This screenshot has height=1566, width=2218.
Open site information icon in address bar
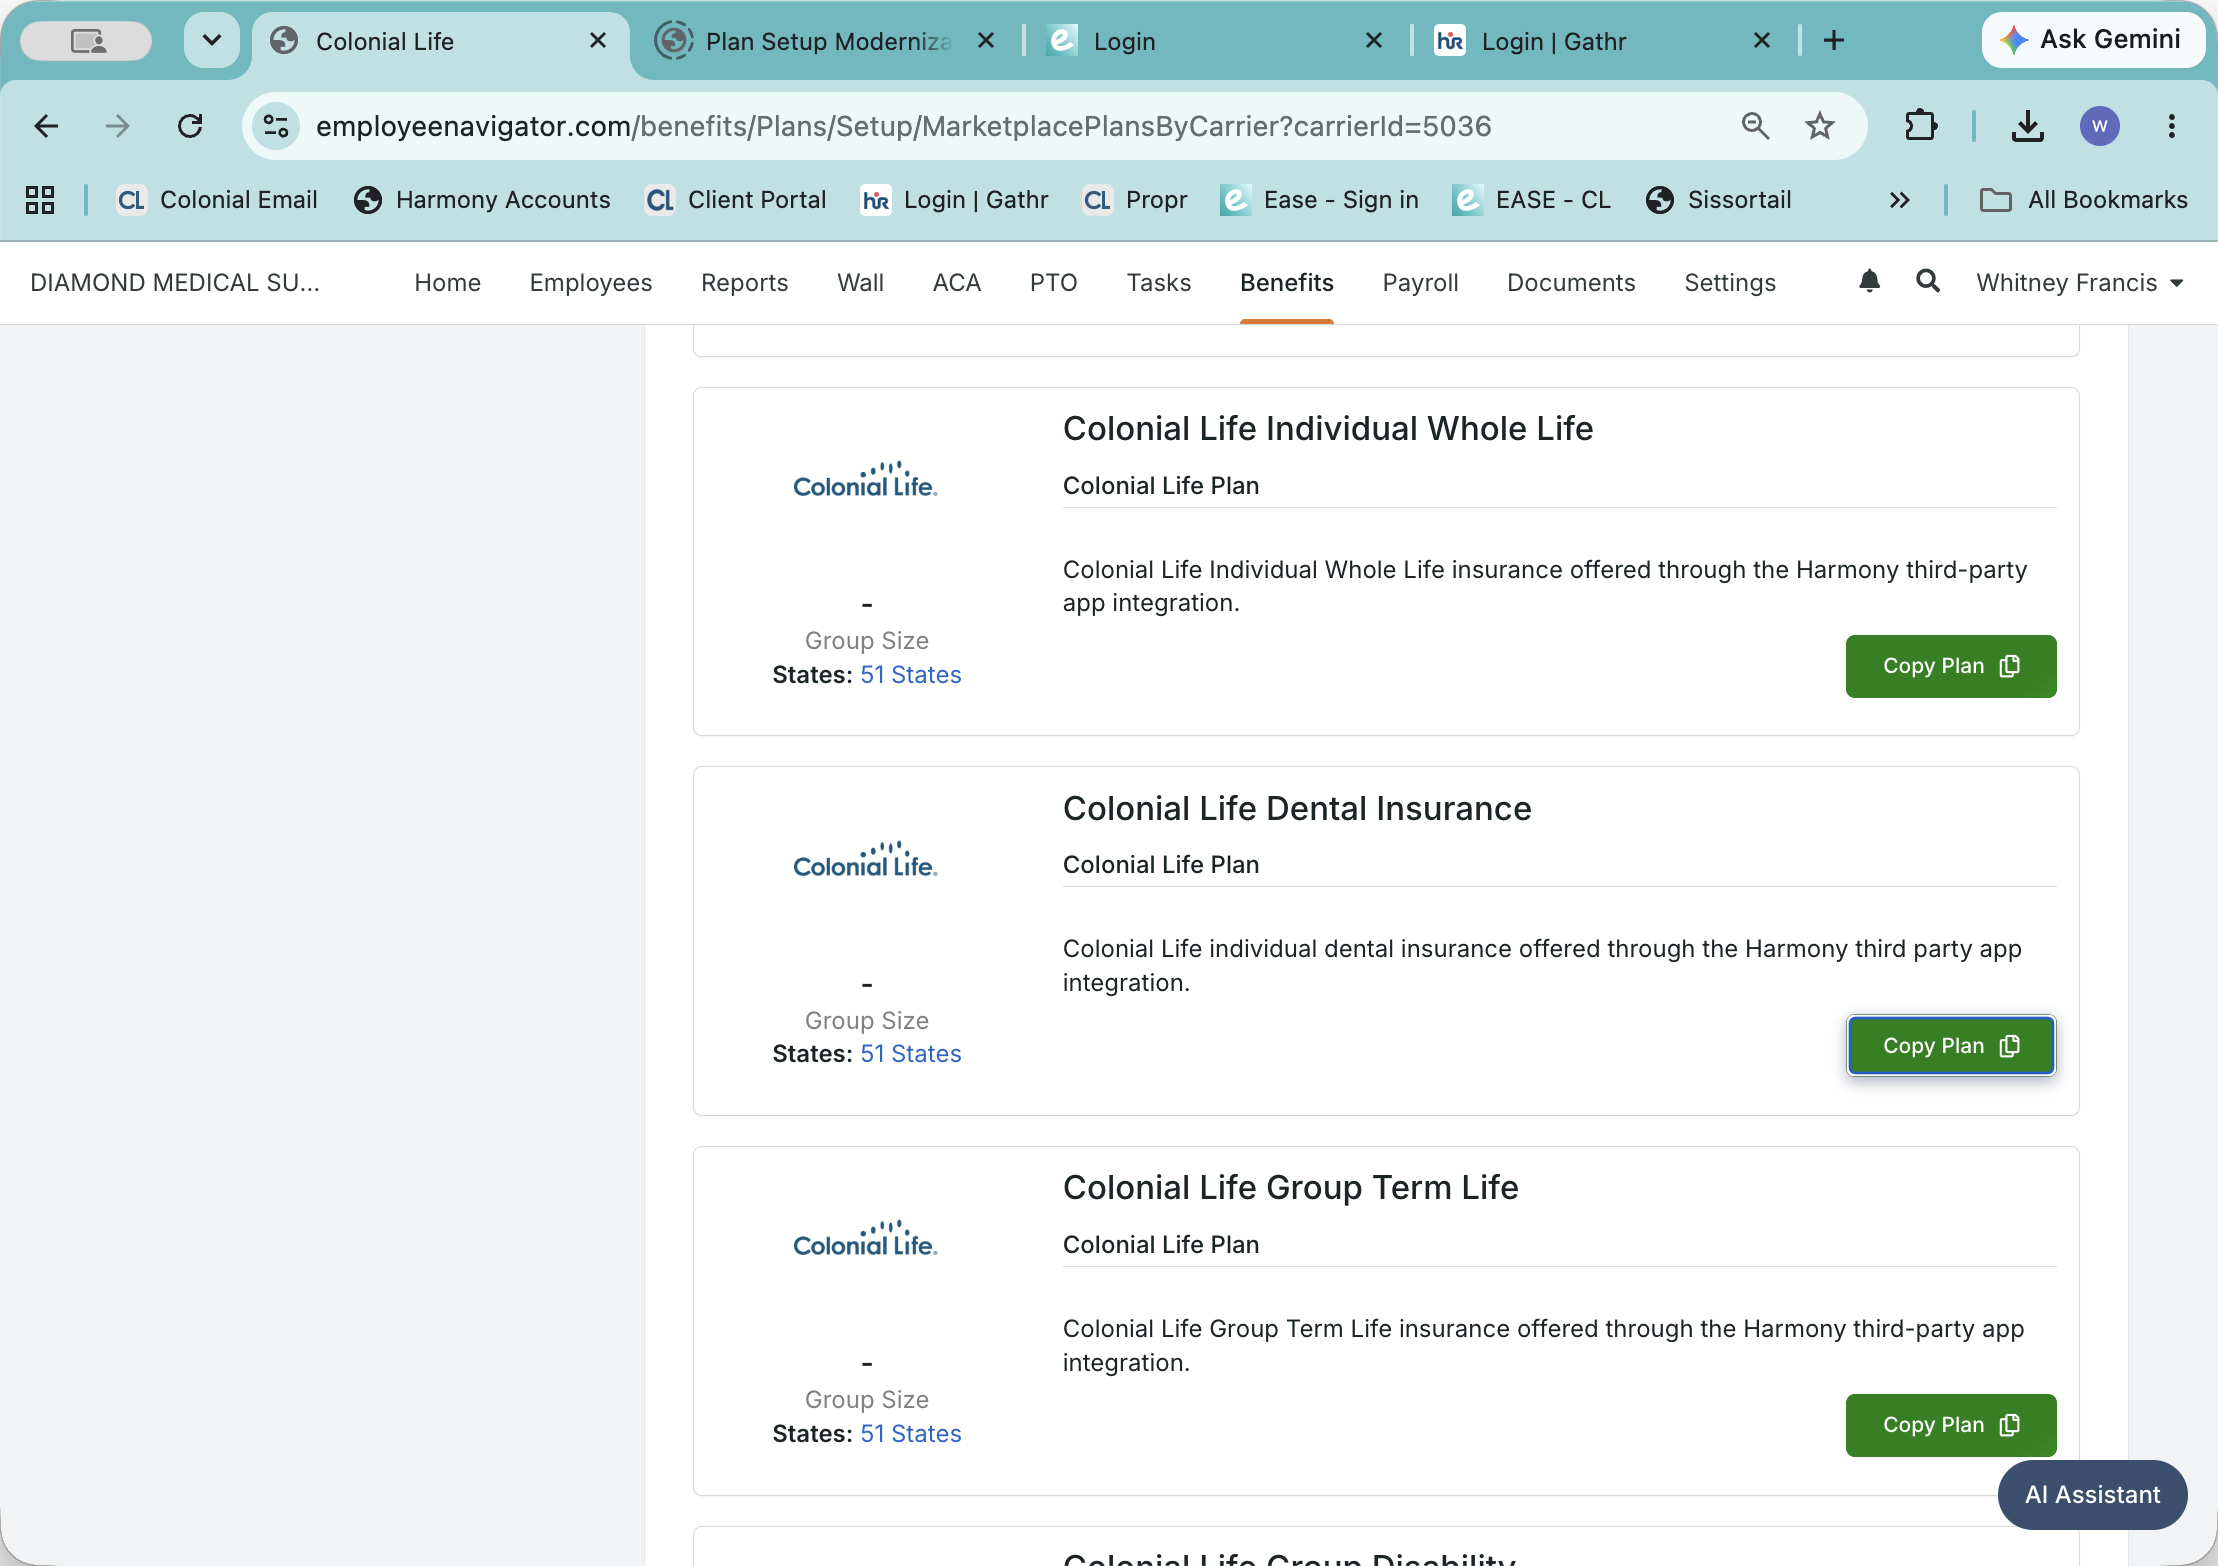point(276,126)
